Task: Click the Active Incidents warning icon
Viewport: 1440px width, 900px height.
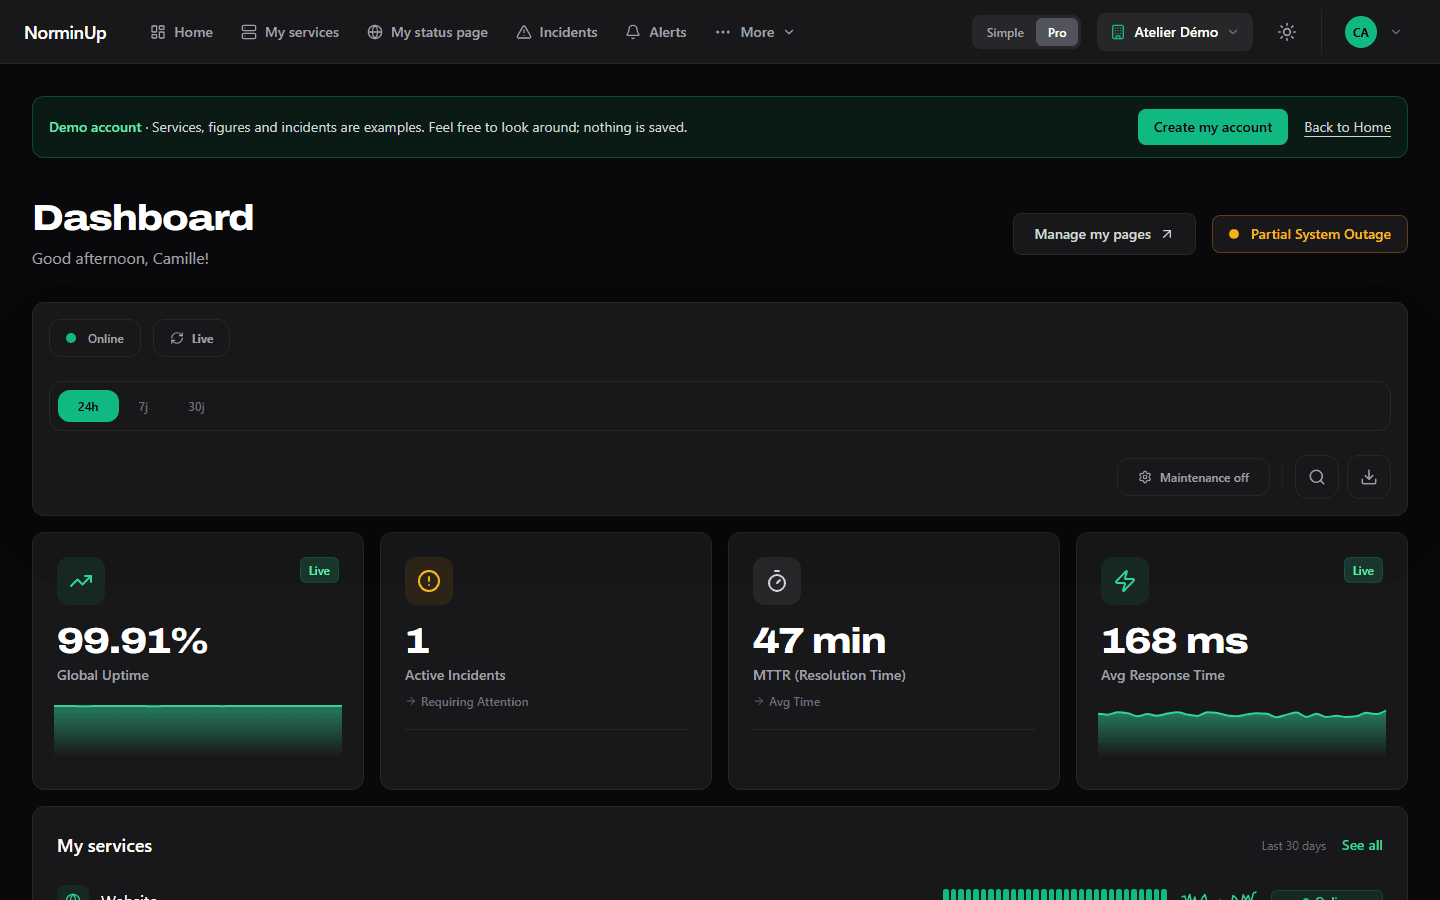Action: click(429, 581)
